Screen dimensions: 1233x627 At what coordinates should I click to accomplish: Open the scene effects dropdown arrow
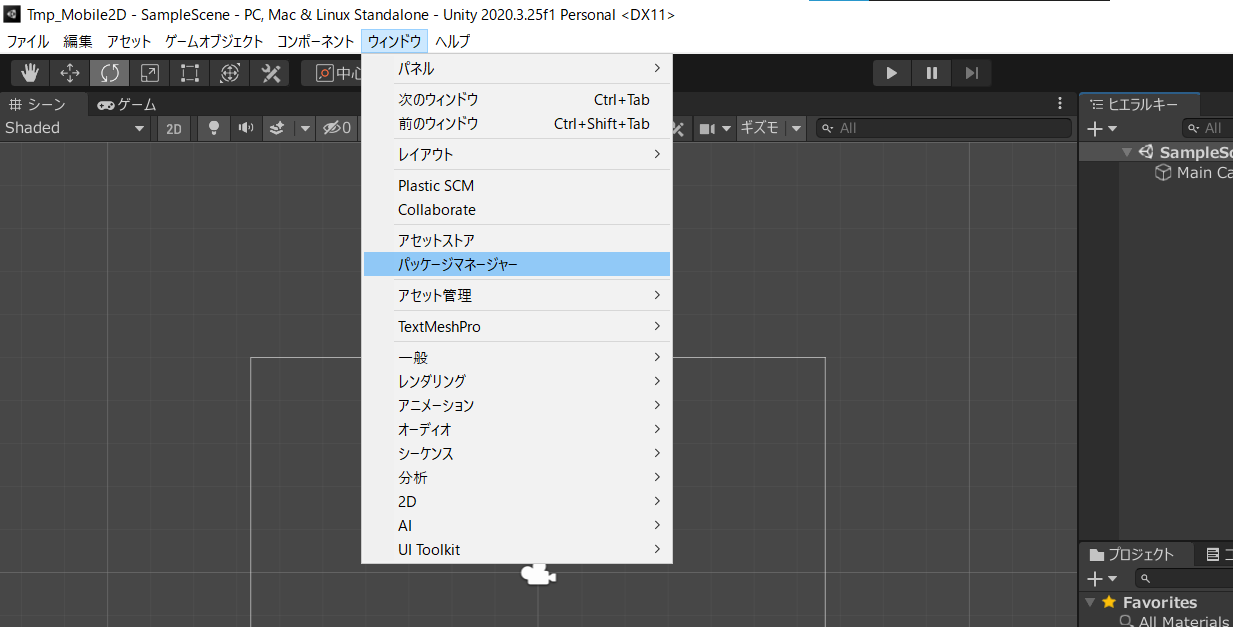pyautogui.click(x=304, y=128)
